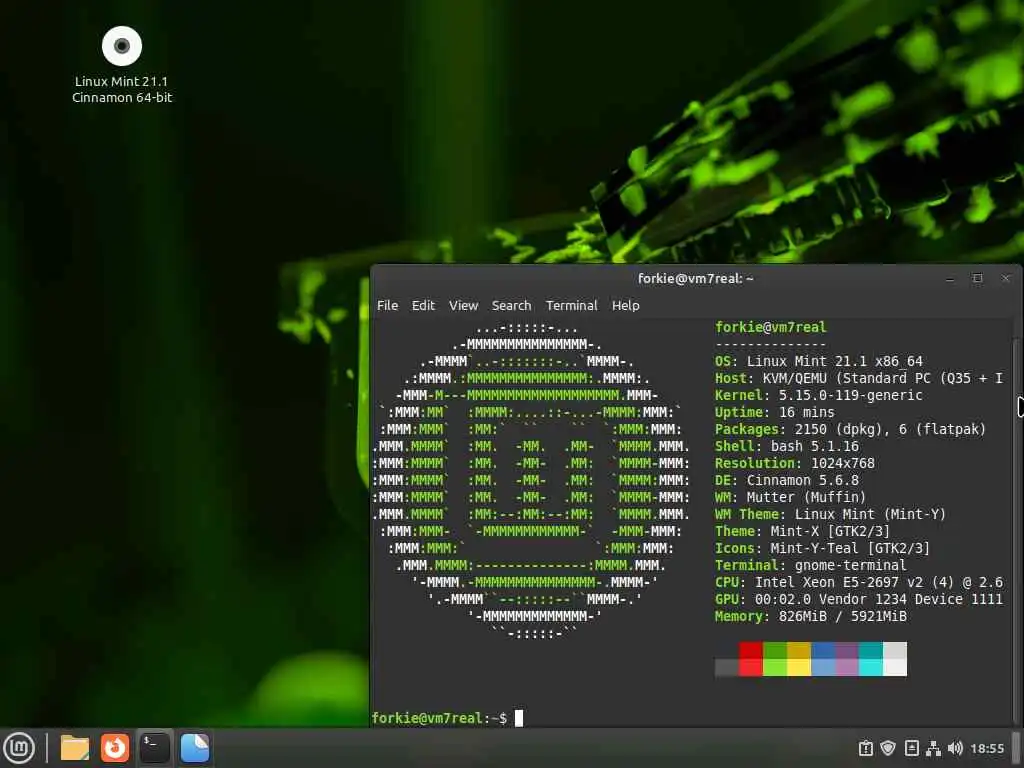Click the 'Uptime: 16 mins' line
Screen dimensions: 1024x768
[775, 412]
